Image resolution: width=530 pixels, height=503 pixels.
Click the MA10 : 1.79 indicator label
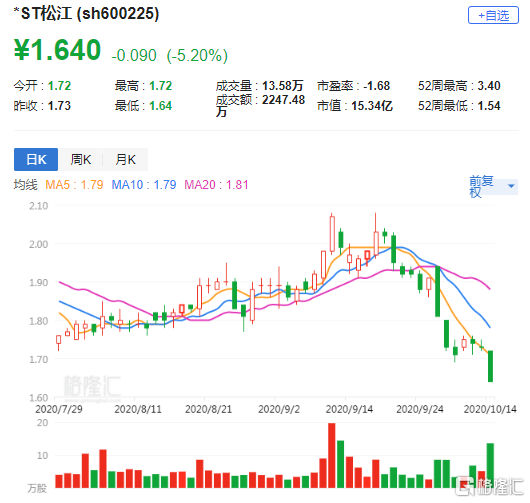pos(144,185)
